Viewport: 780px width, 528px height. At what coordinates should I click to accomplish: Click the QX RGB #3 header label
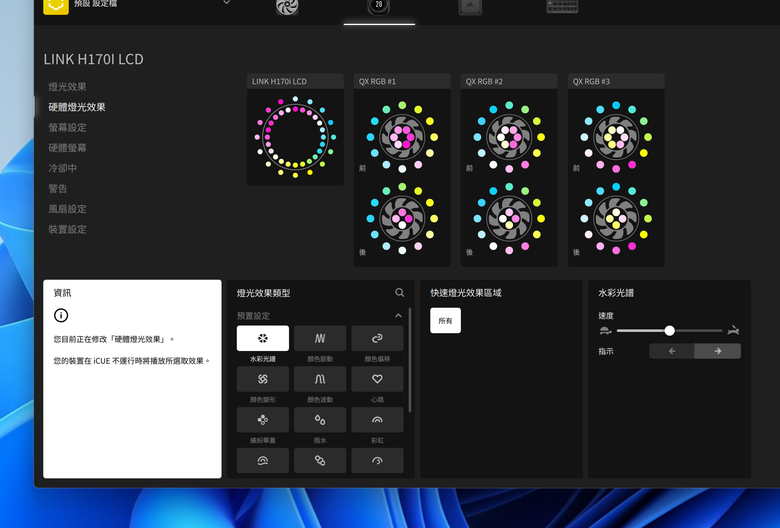pyautogui.click(x=591, y=81)
